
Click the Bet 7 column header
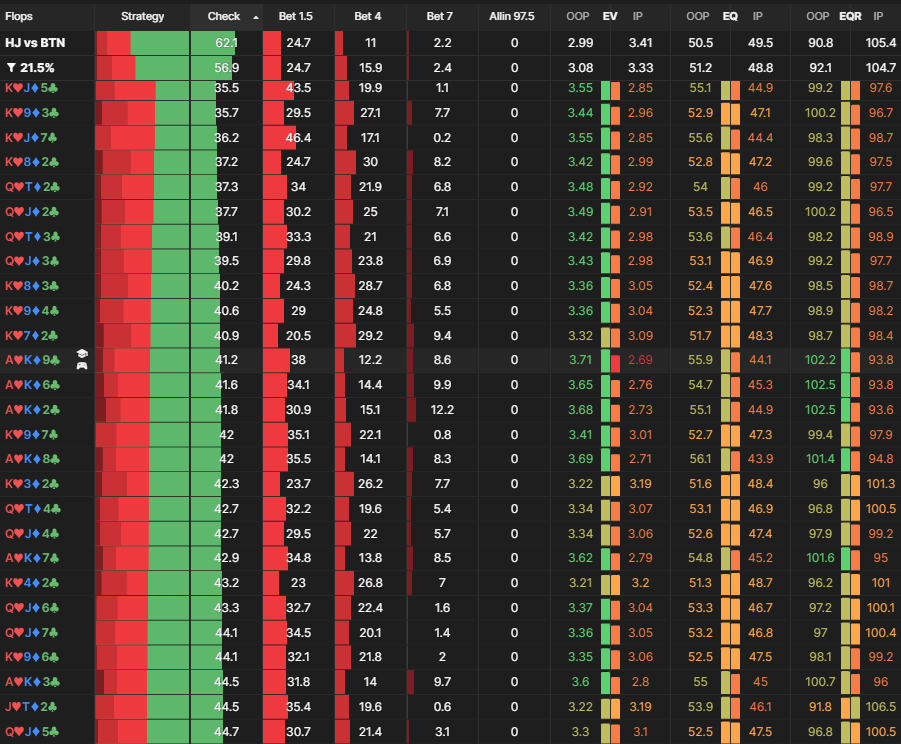(x=439, y=16)
